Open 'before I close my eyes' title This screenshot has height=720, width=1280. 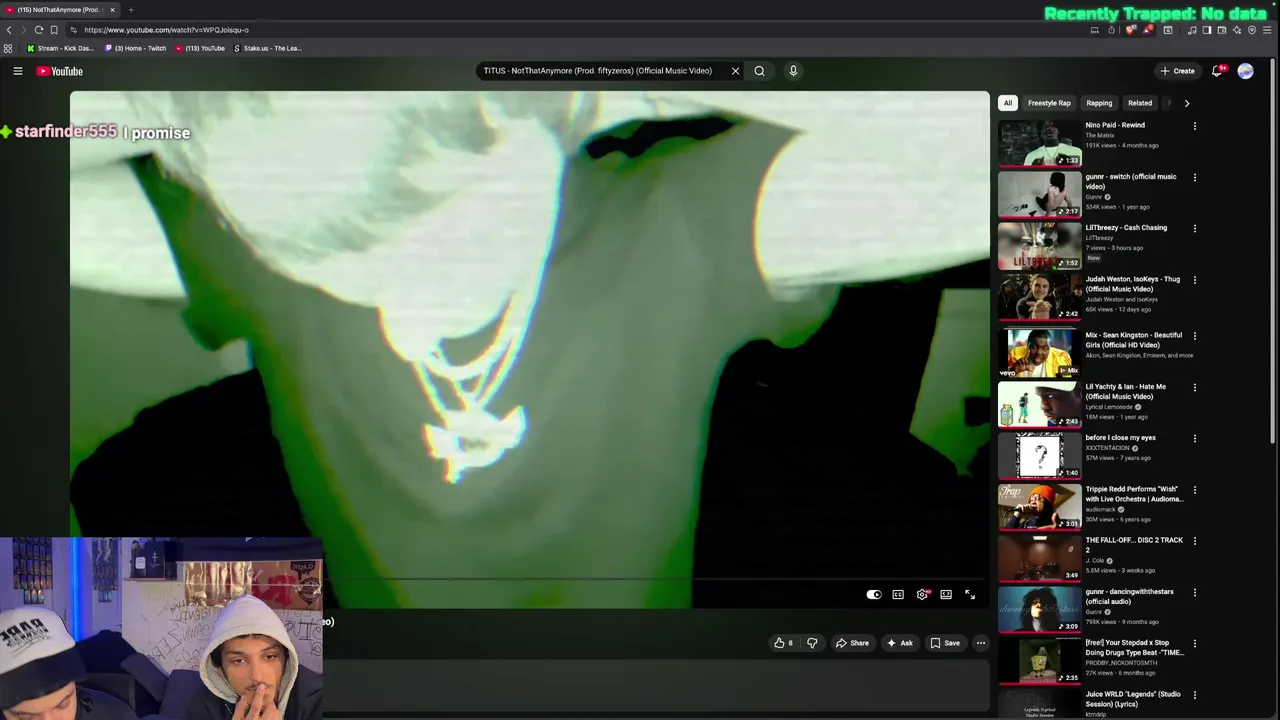[1120, 438]
